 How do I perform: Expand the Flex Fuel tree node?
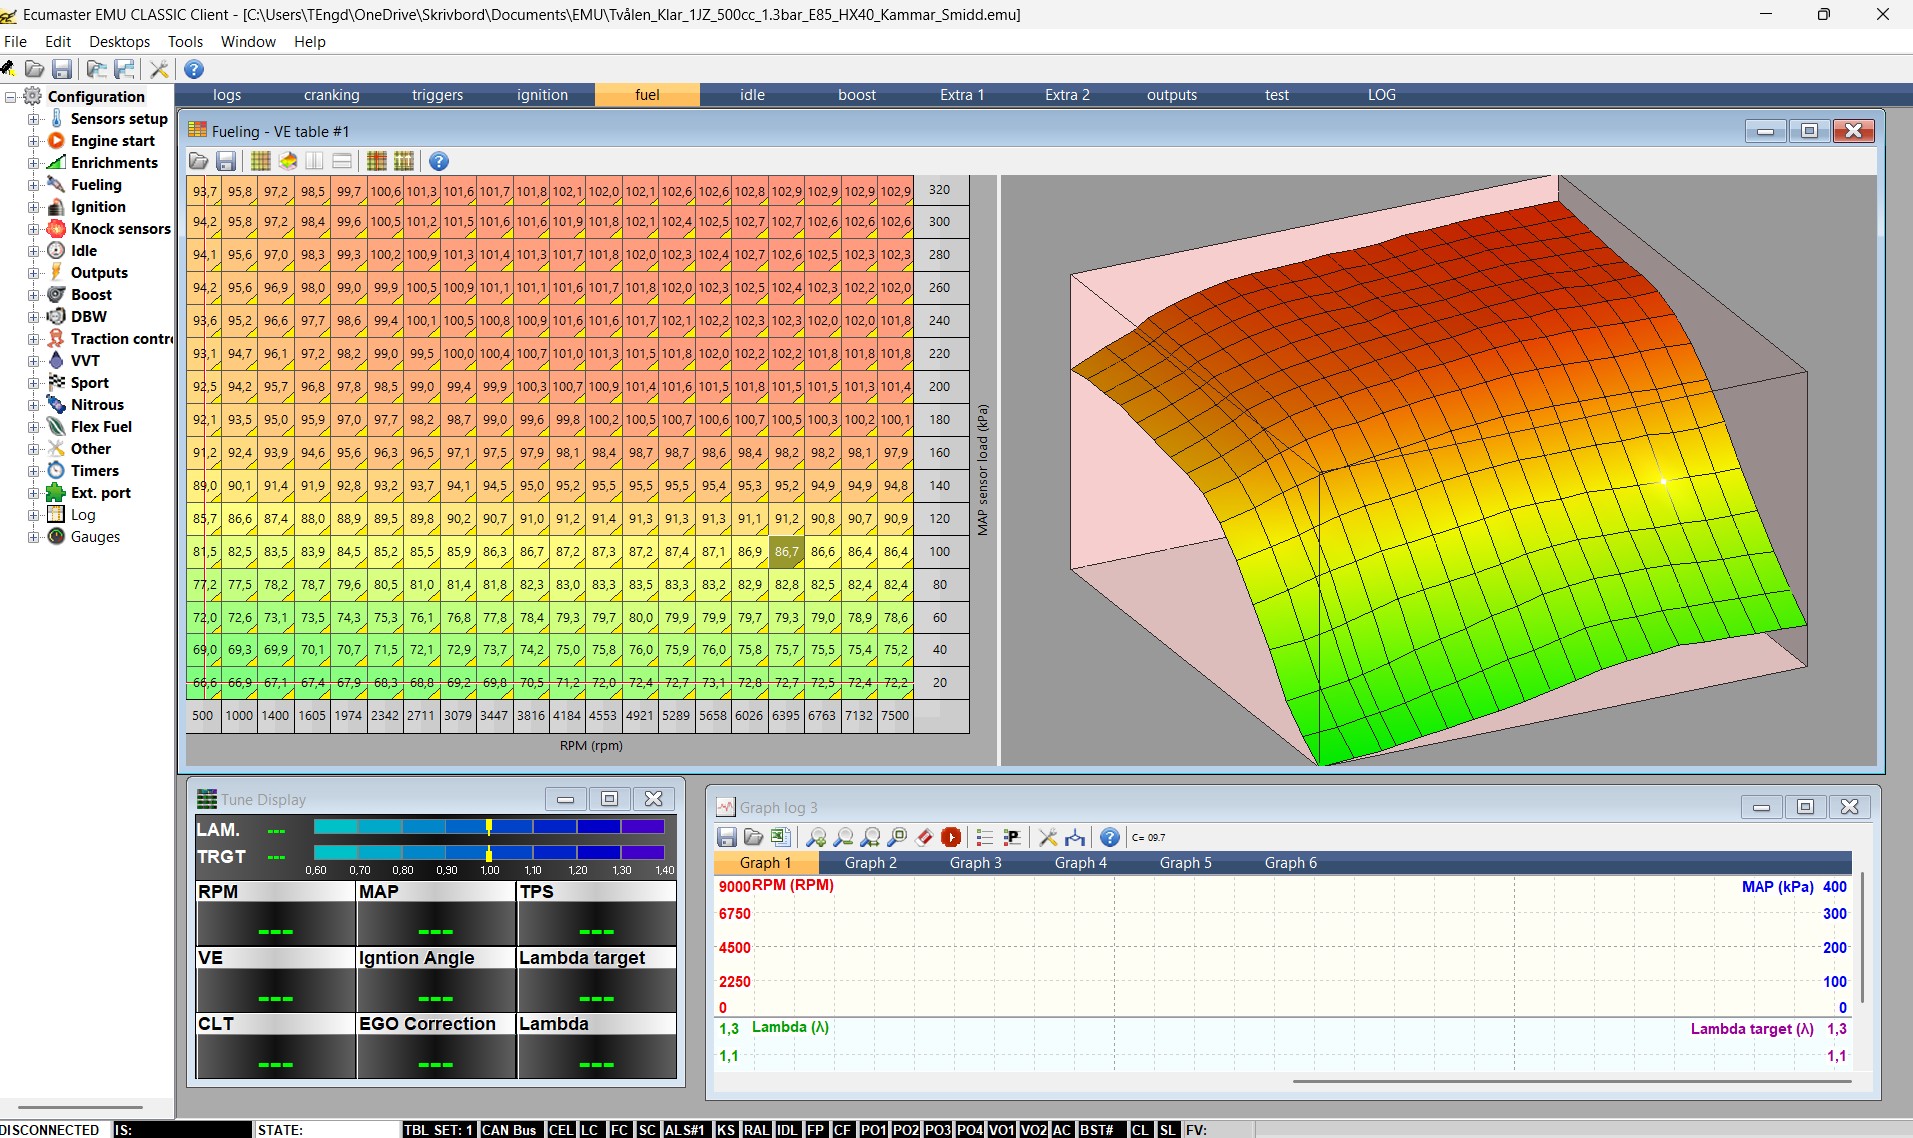click(x=33, y=427)
